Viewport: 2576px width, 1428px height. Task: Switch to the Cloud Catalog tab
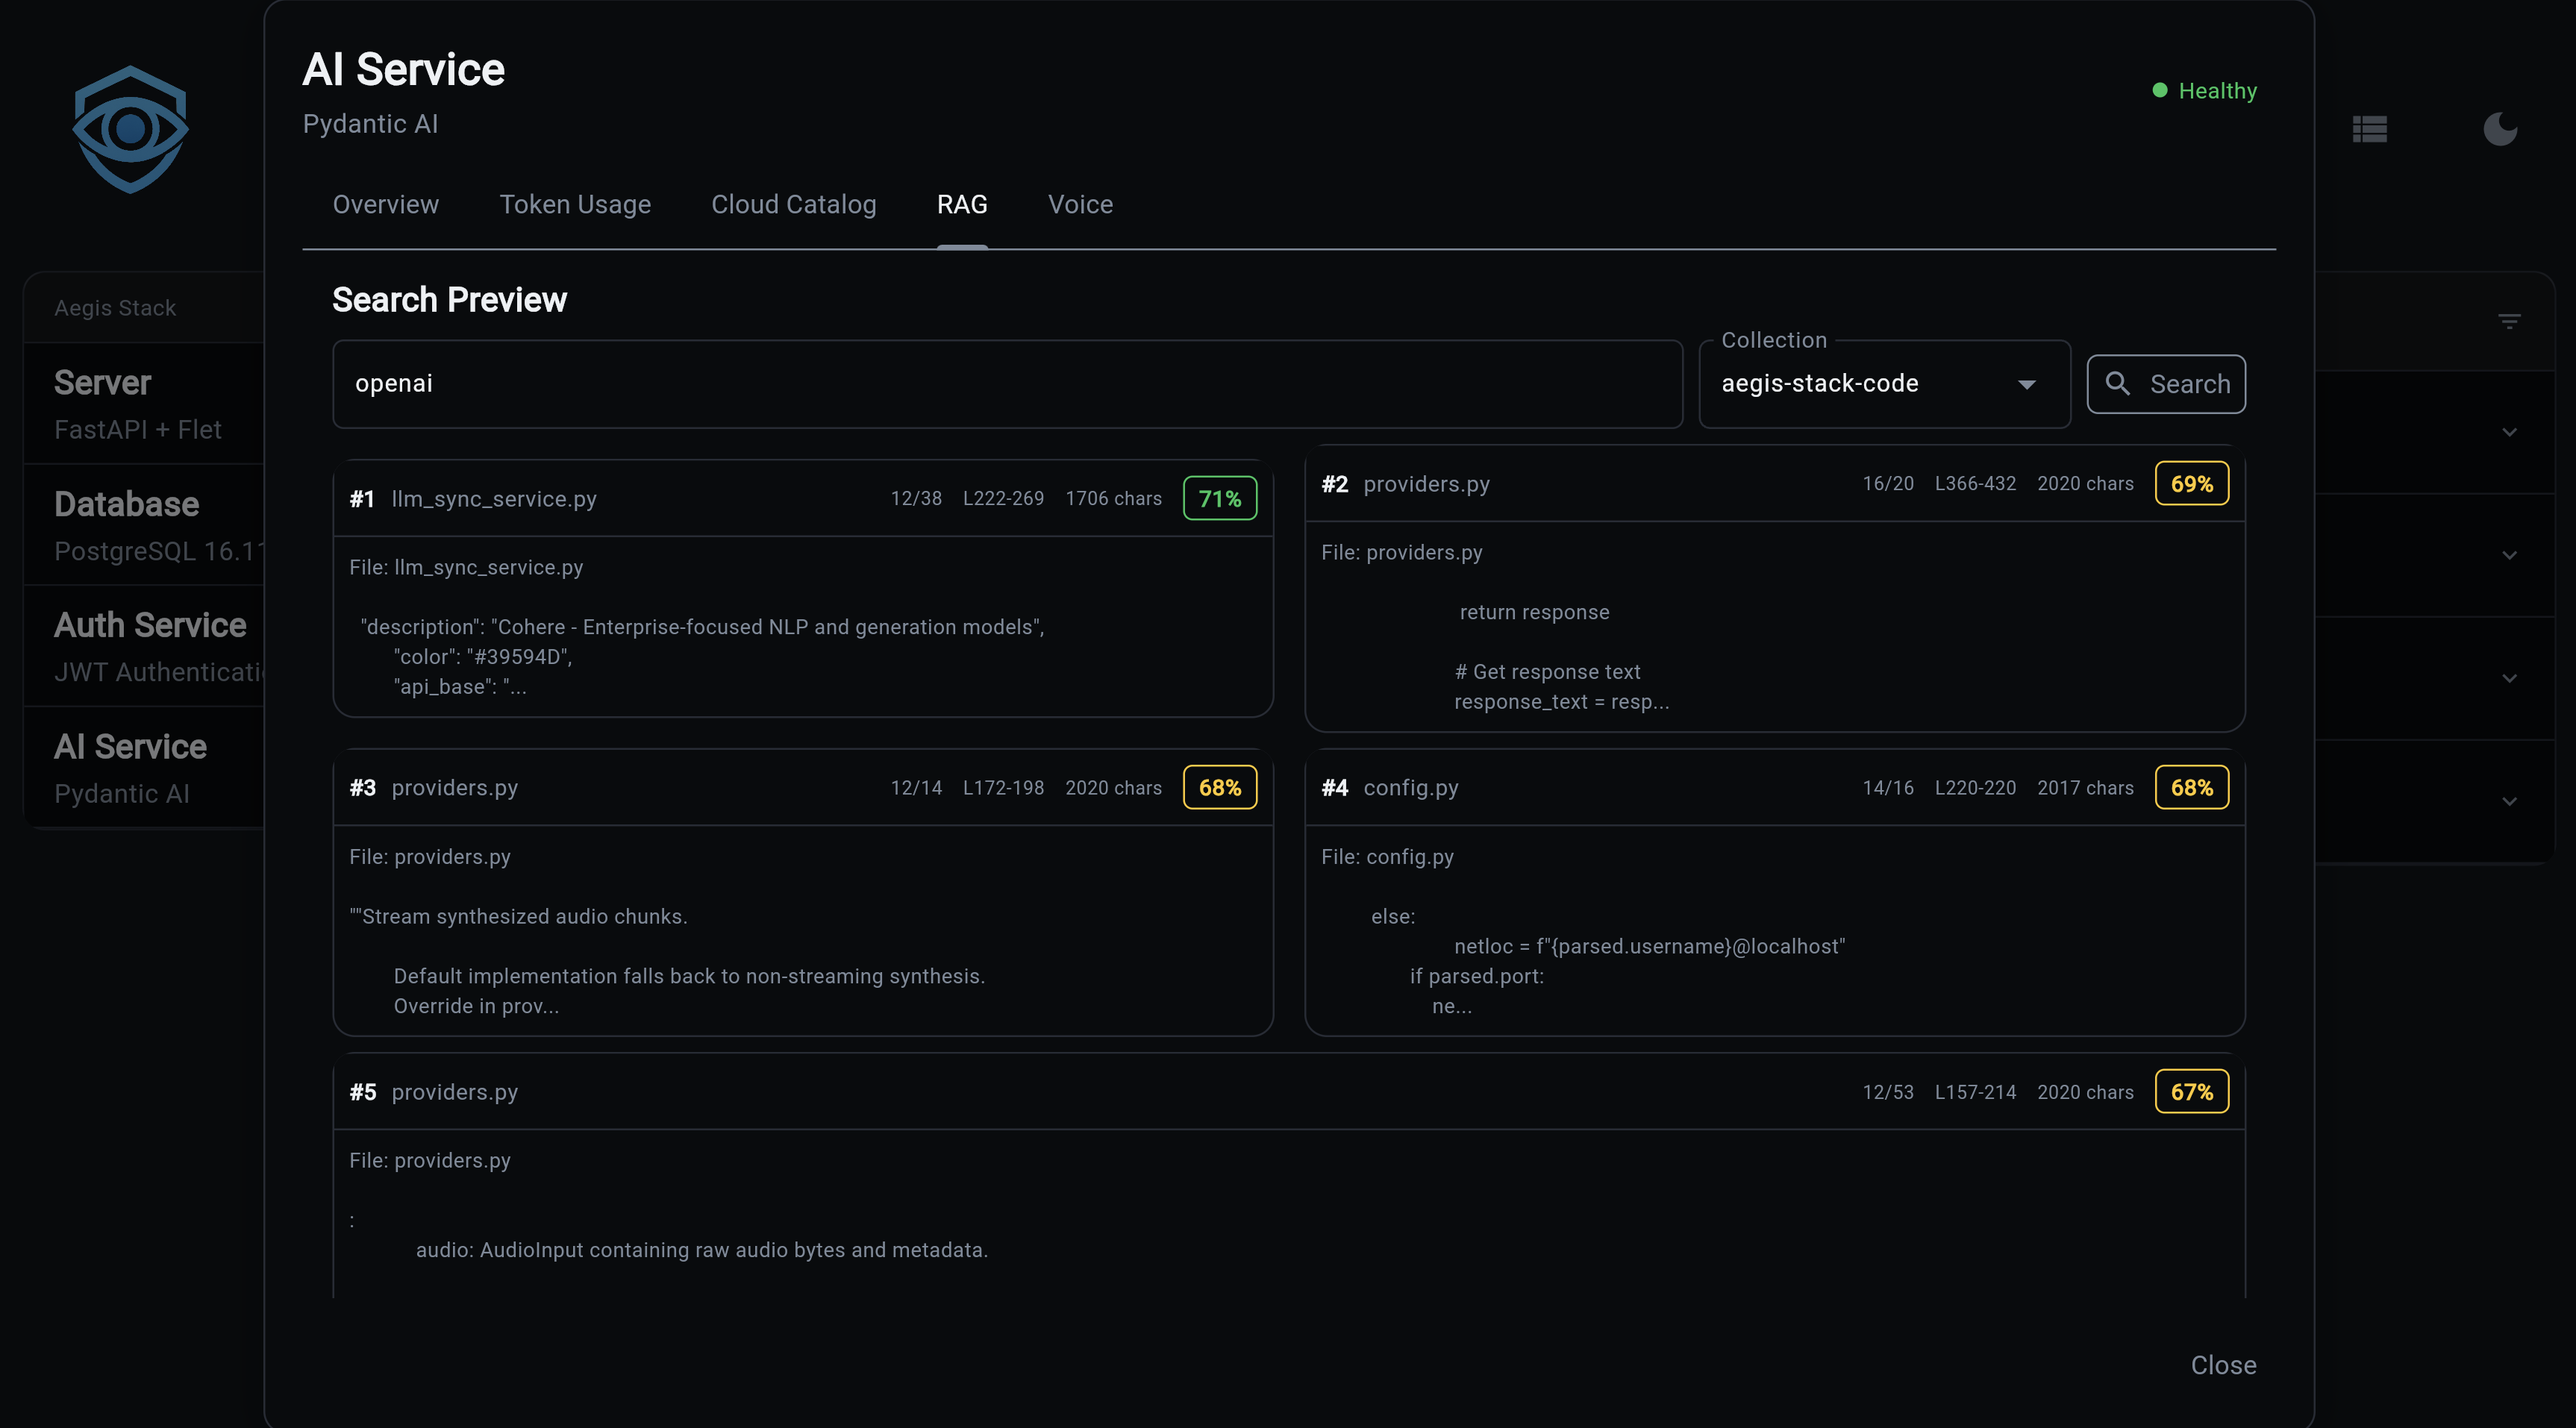click(x=793, y=204)
